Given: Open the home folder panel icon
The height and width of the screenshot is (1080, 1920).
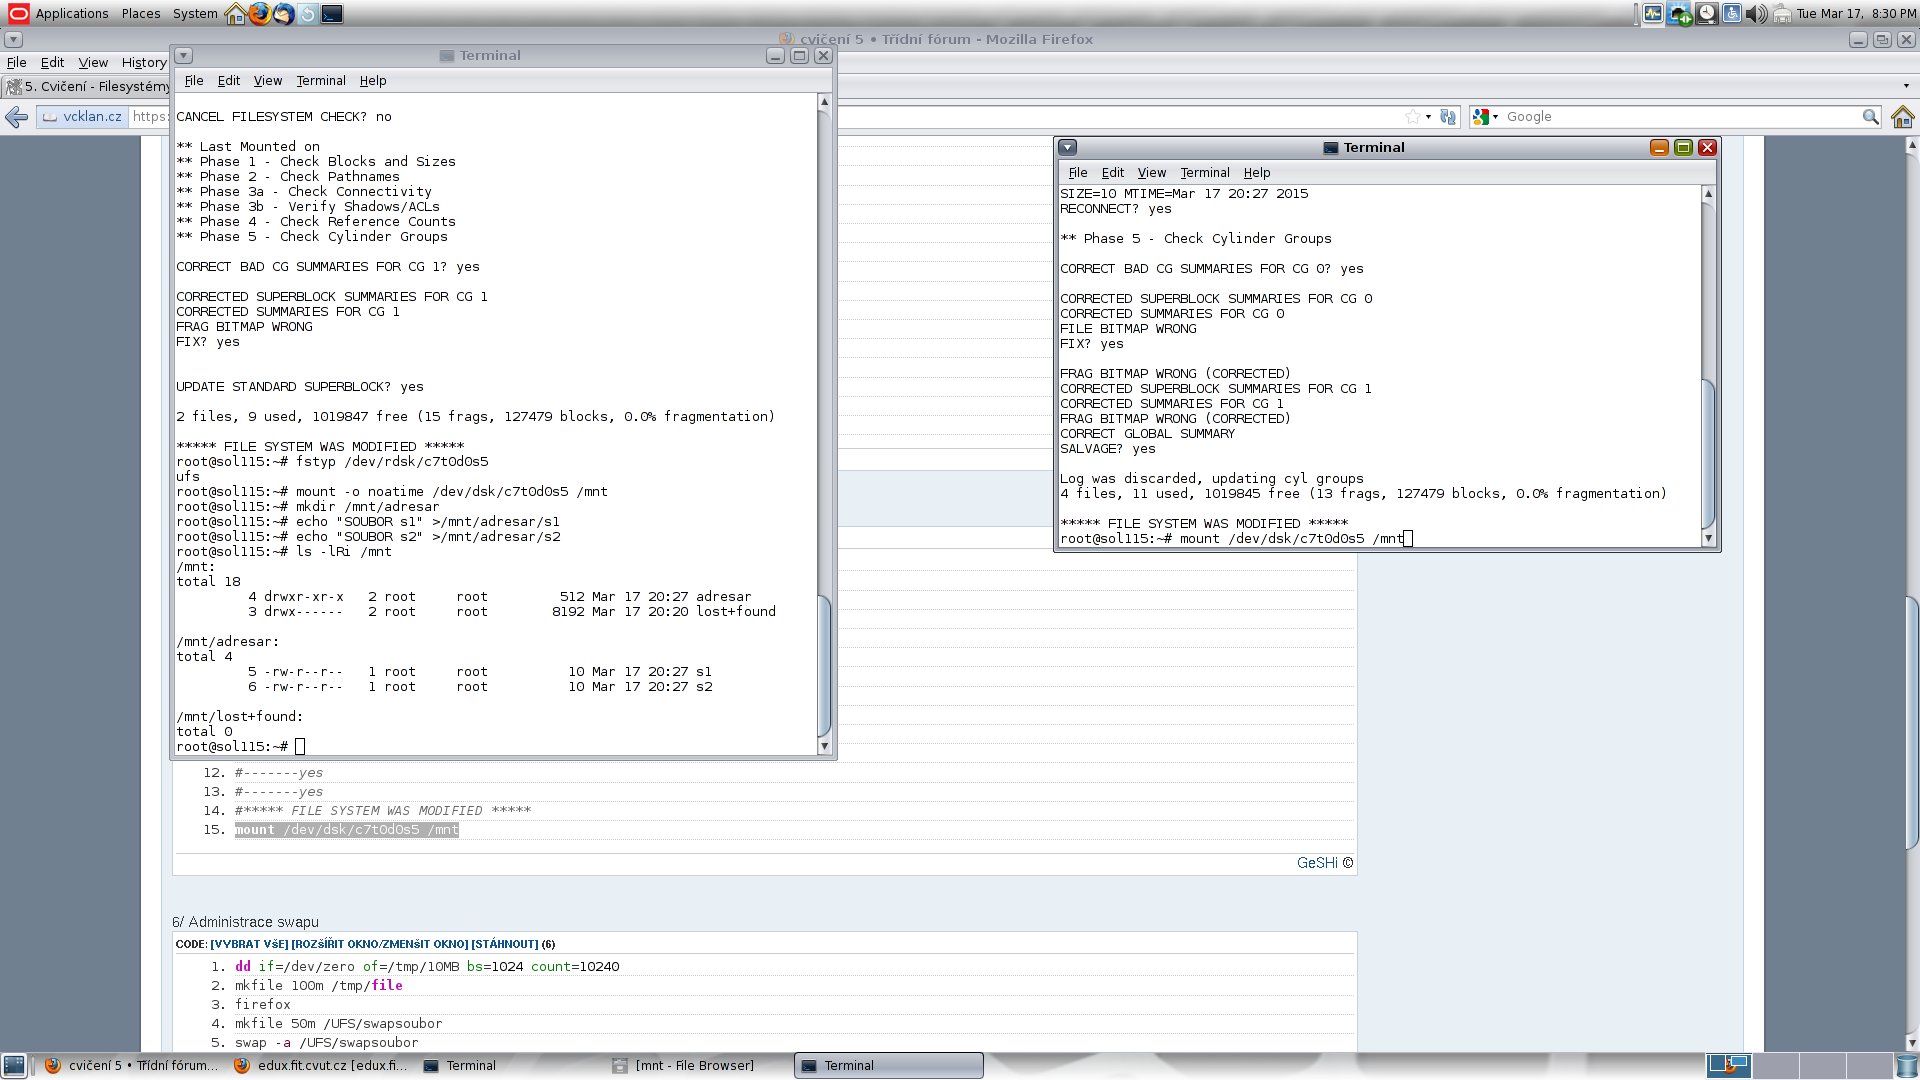Looking at the screenshot, I should 236,14.
